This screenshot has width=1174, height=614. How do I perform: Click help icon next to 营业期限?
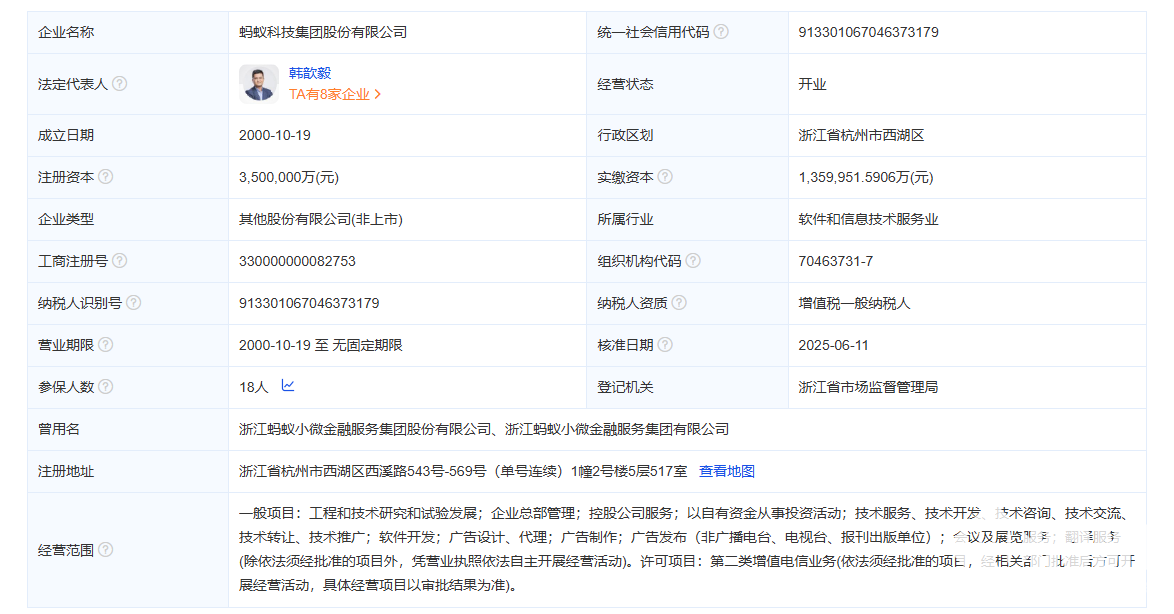point(105,345)
